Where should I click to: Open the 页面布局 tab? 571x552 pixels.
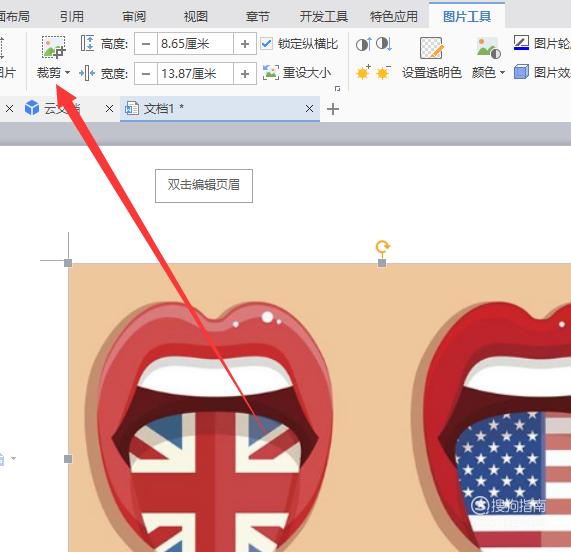[x=15, y=16]
